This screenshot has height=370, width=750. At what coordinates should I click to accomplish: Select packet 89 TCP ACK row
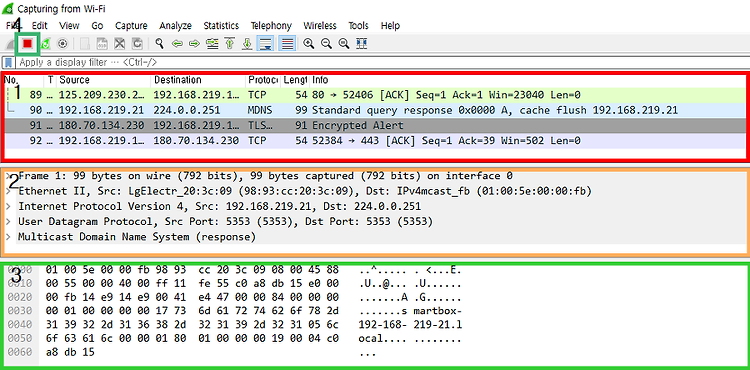(375, 95)
